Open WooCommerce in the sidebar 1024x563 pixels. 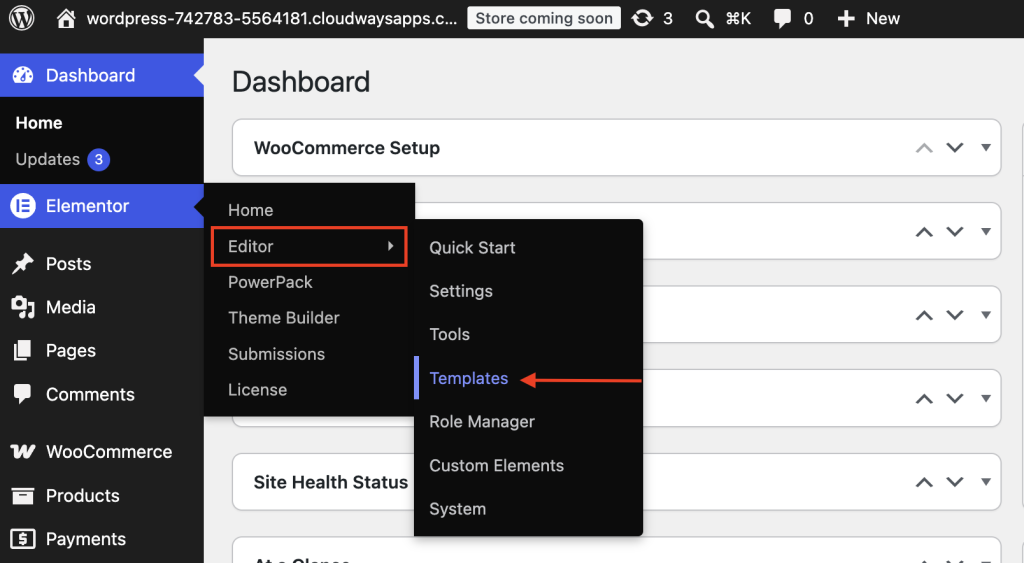pyautogui.click(x=109, y=452)
